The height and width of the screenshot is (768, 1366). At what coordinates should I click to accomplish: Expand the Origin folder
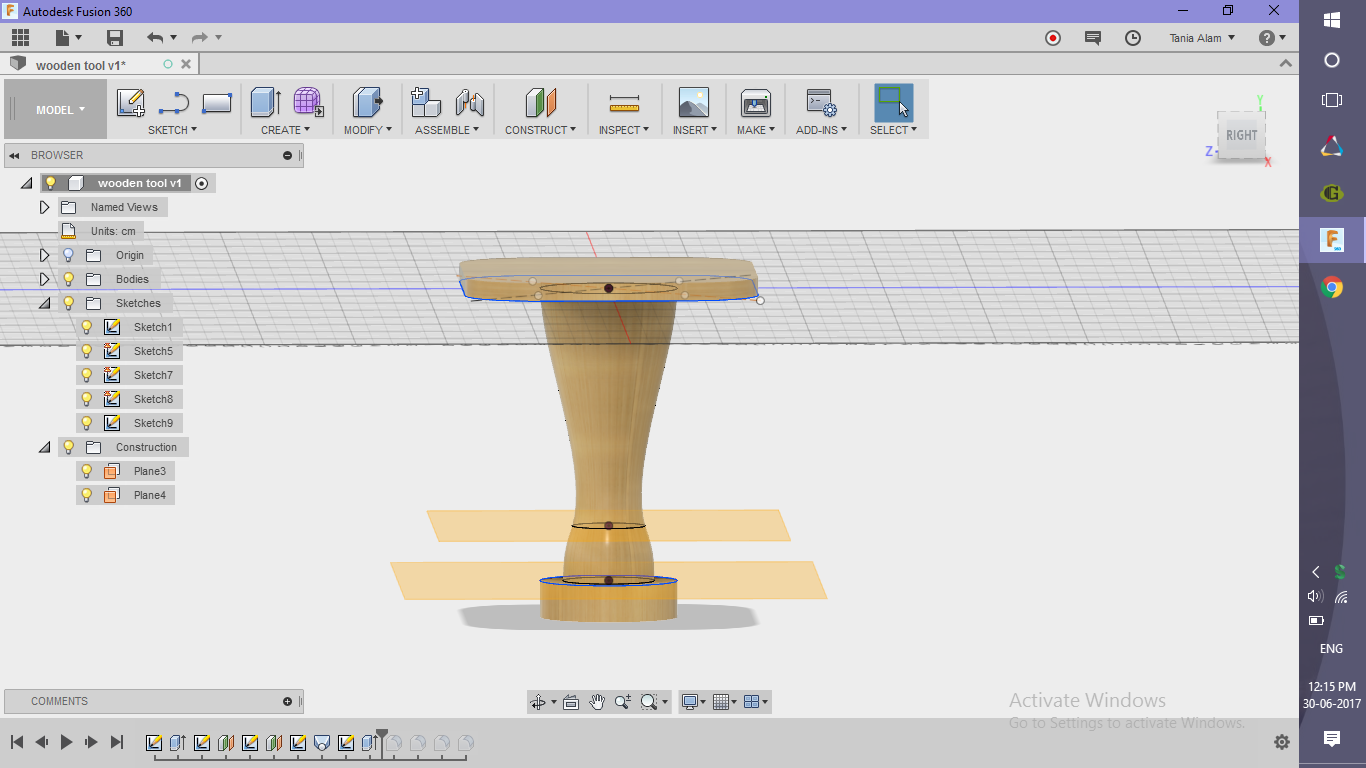pos(44,255)
